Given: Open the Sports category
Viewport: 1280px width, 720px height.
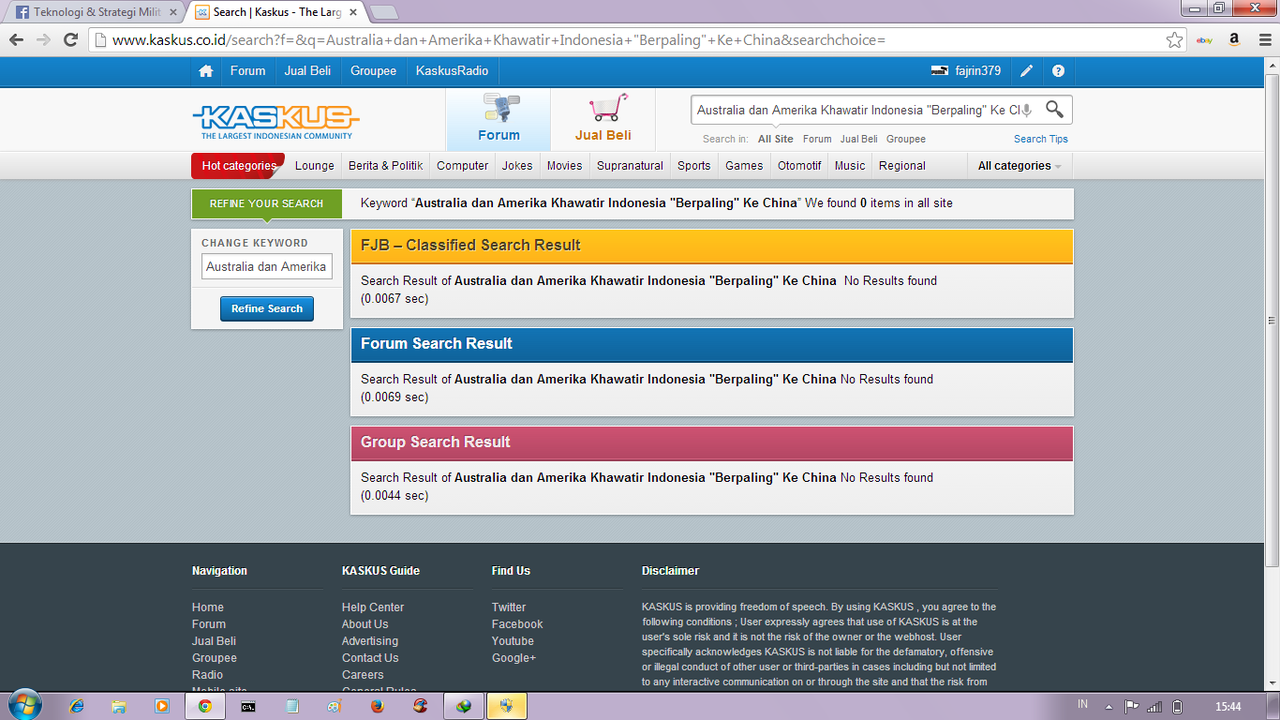Looking at the screenshot, I should coord(694,166).
